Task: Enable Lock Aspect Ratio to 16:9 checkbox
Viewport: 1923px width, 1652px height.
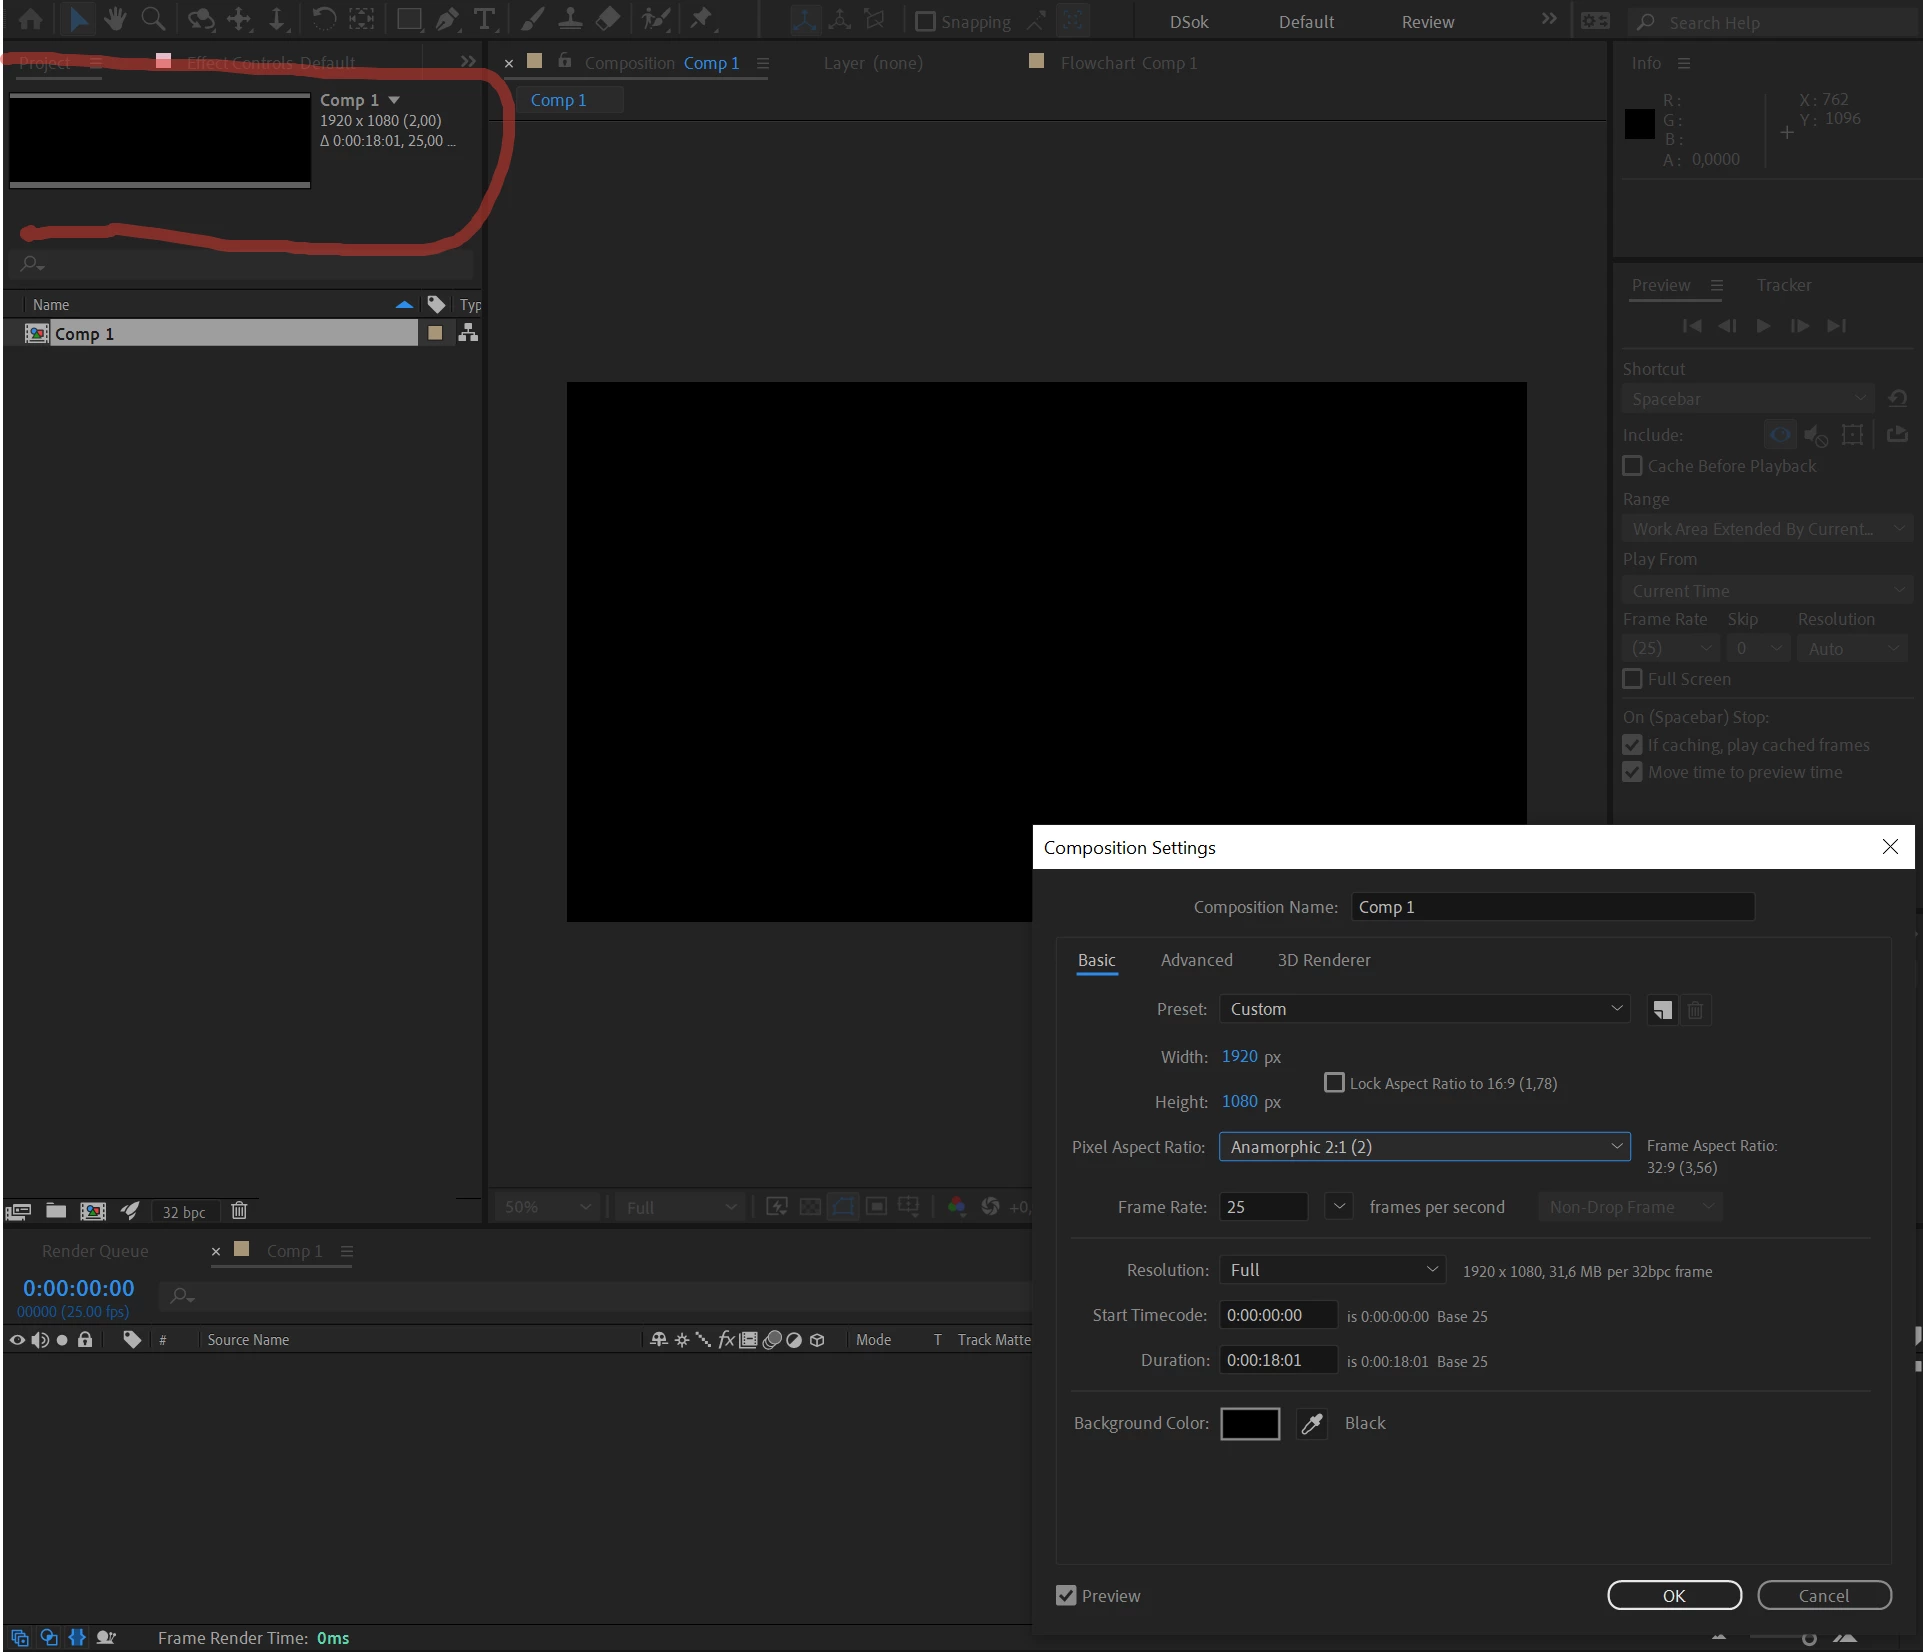Action: [1334, 1083]
